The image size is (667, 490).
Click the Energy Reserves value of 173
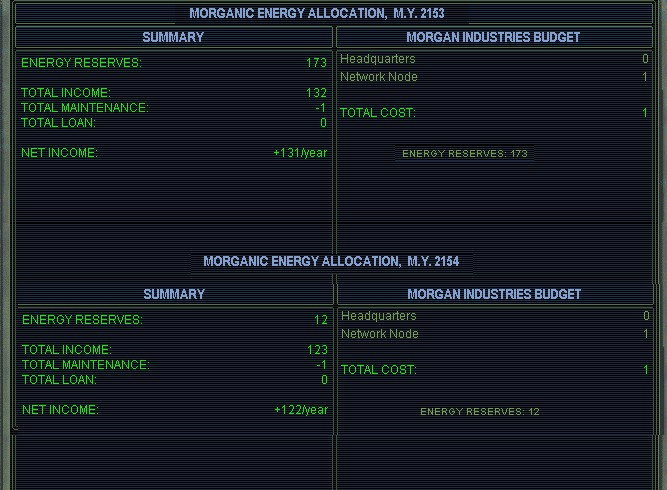pyautogui.click(x=316, y=63)
